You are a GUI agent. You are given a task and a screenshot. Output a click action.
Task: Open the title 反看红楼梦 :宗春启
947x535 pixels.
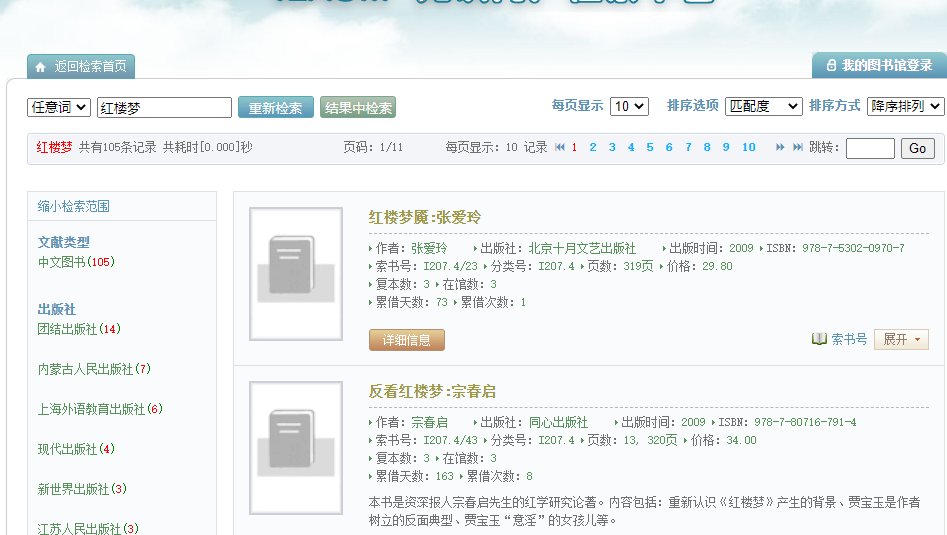pyautogui.click(x=432, y=391)
